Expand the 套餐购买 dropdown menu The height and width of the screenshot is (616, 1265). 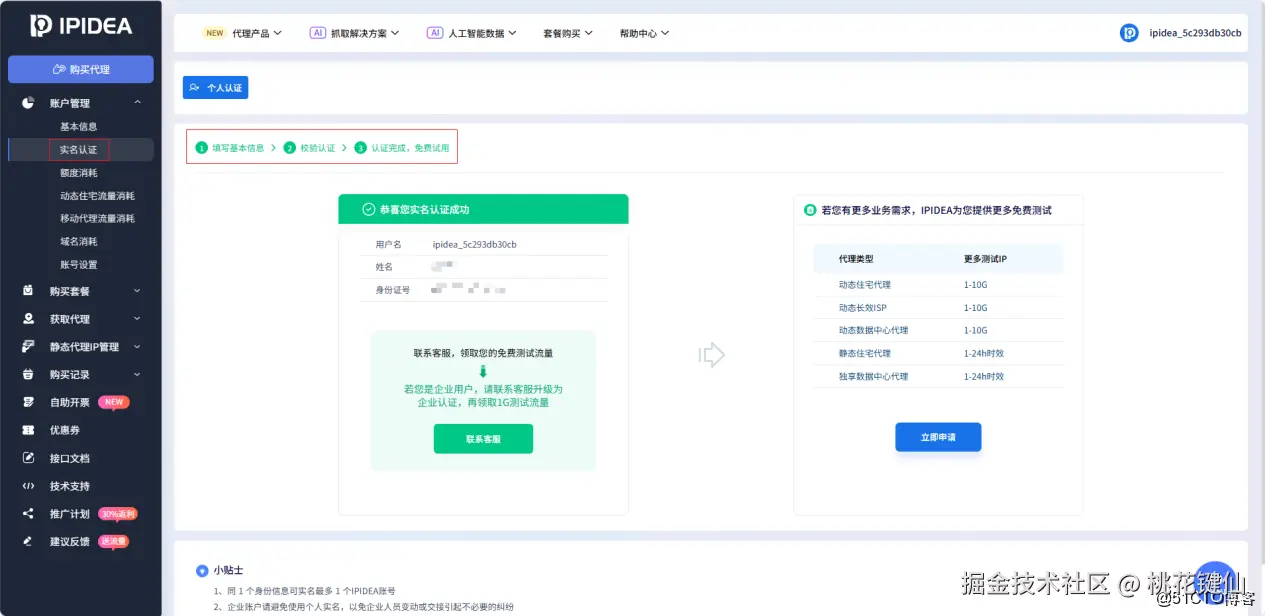coord(568,33)
